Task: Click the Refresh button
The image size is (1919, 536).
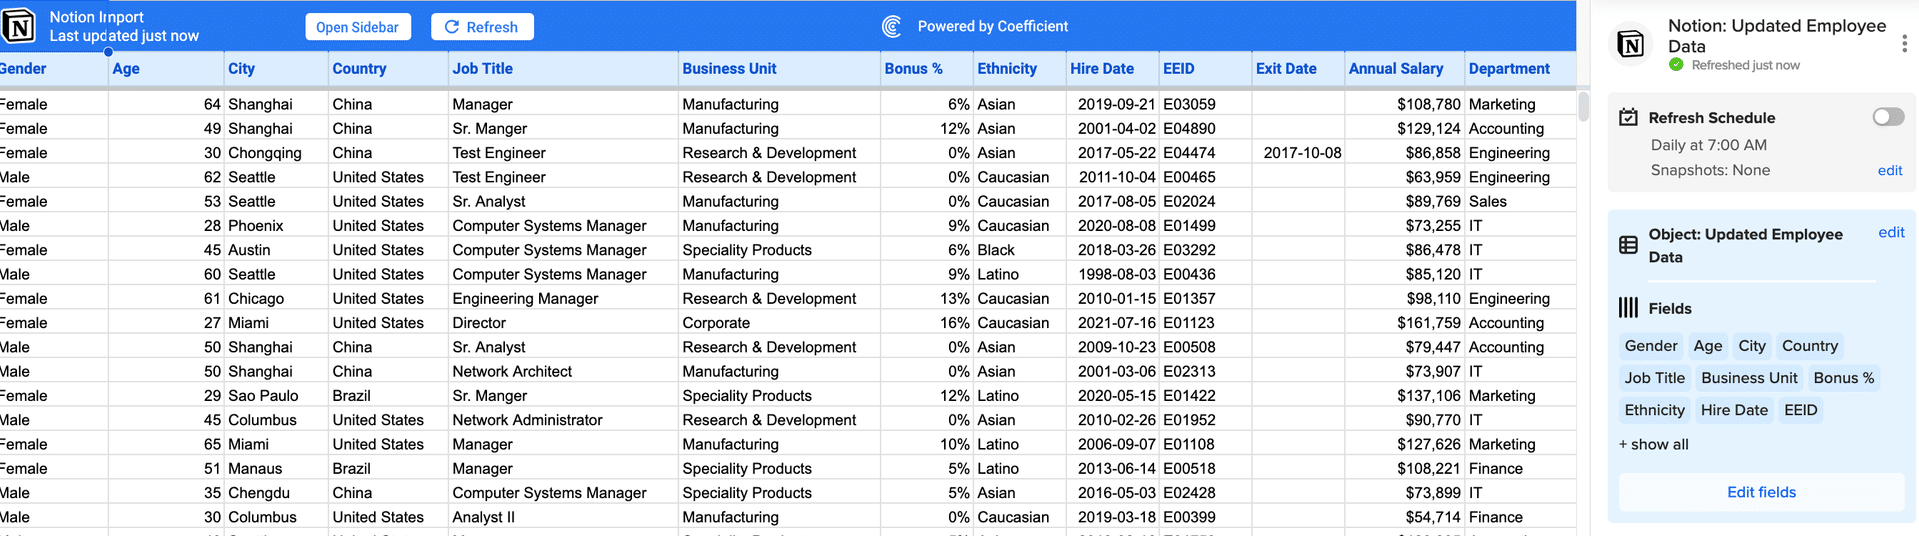Action: coord(482,27)
